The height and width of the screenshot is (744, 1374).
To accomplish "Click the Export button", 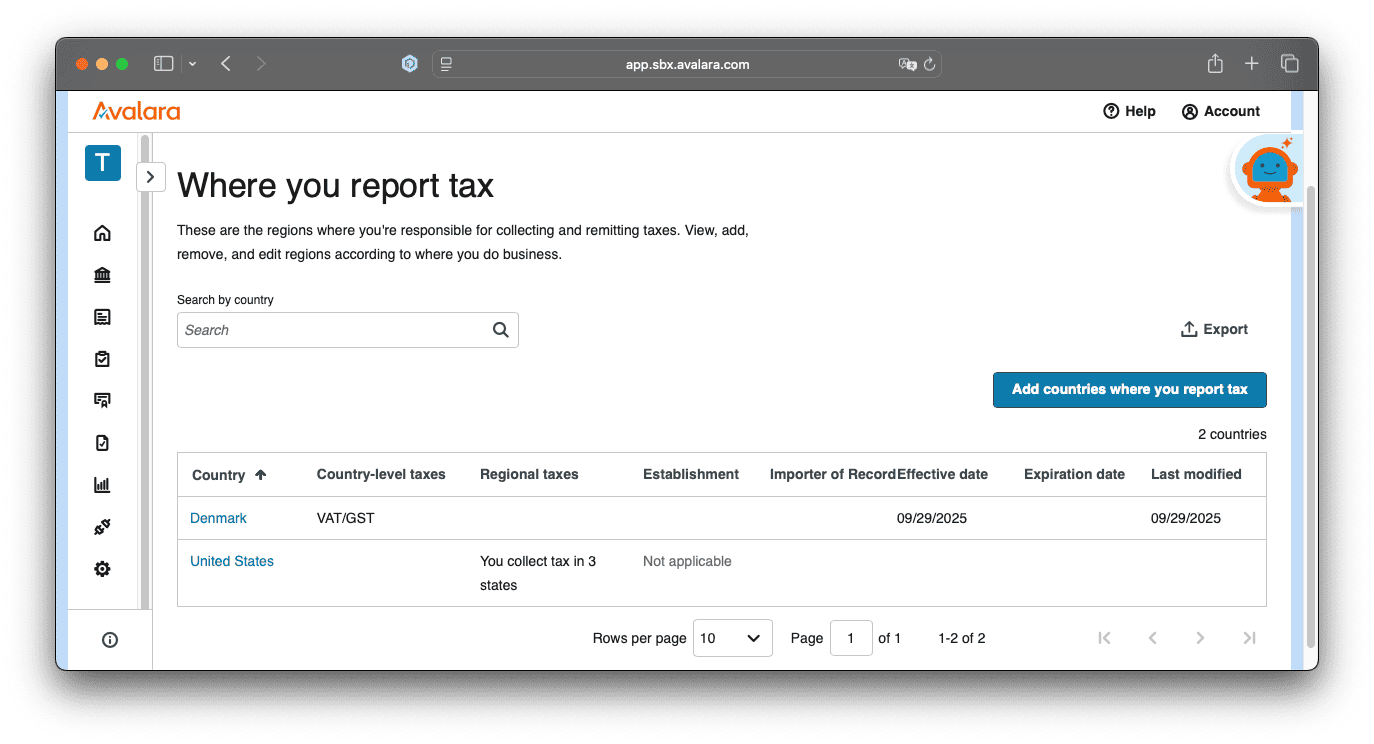I will (1214, 329).
